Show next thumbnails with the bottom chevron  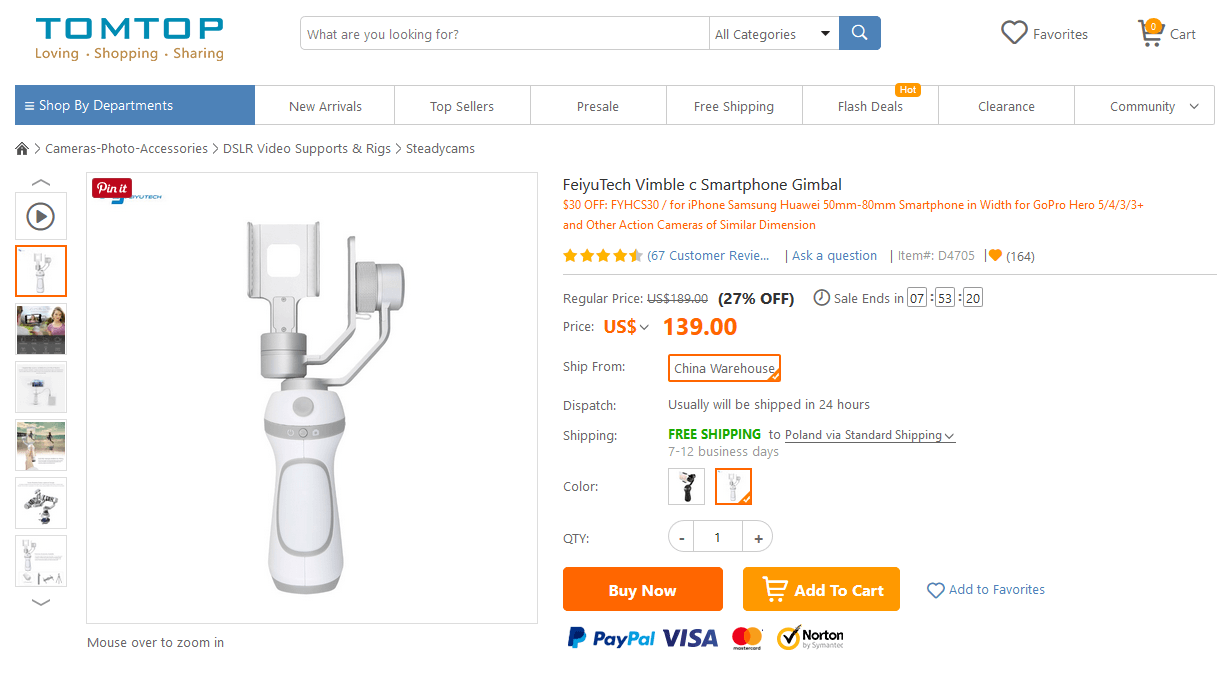point(41,602)
